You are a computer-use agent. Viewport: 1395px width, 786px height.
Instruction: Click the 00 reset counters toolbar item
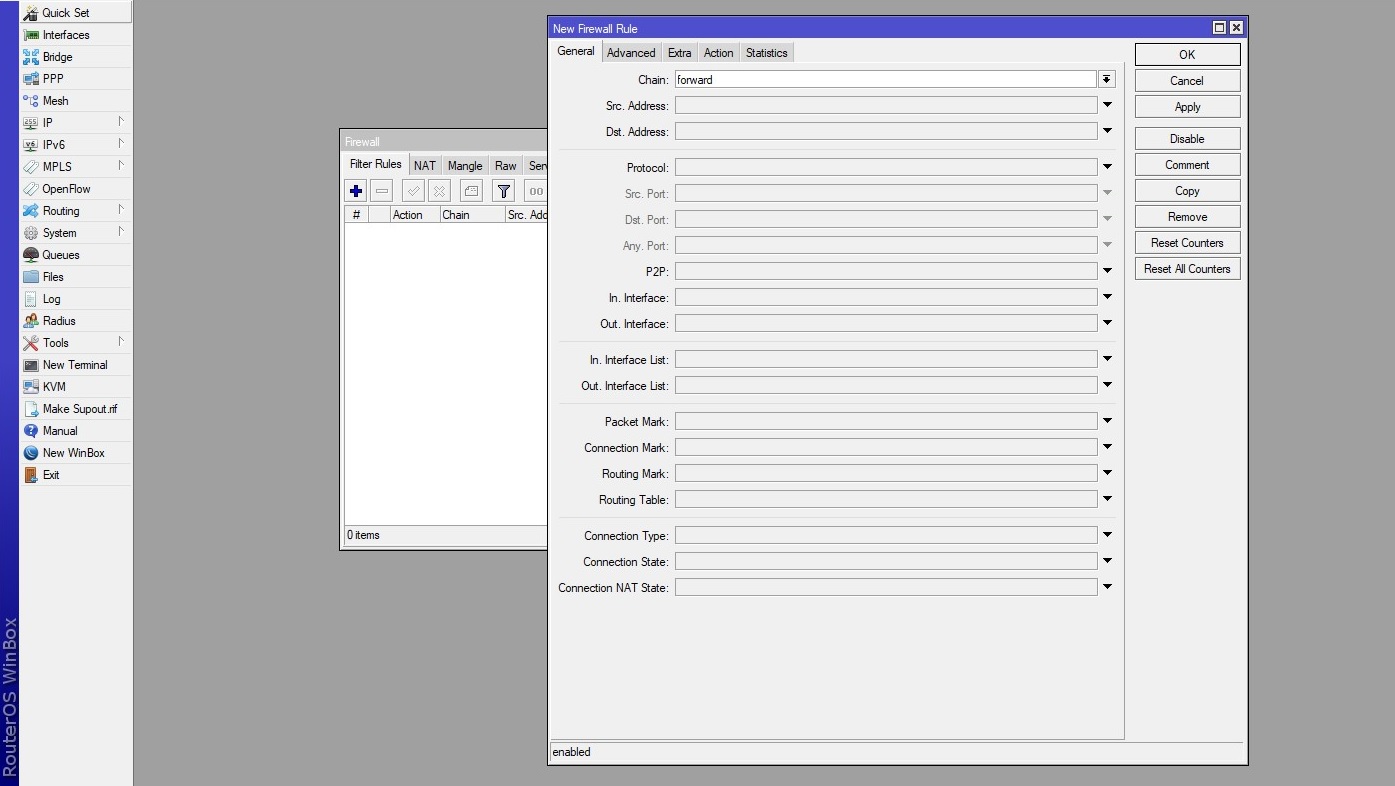[535, 190]
